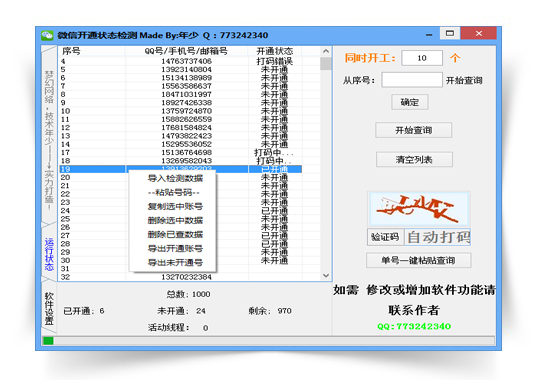Select 删除选中数据 menu entry
The image size is (539, 380).
pyautogui.click(x=175, y=220)
